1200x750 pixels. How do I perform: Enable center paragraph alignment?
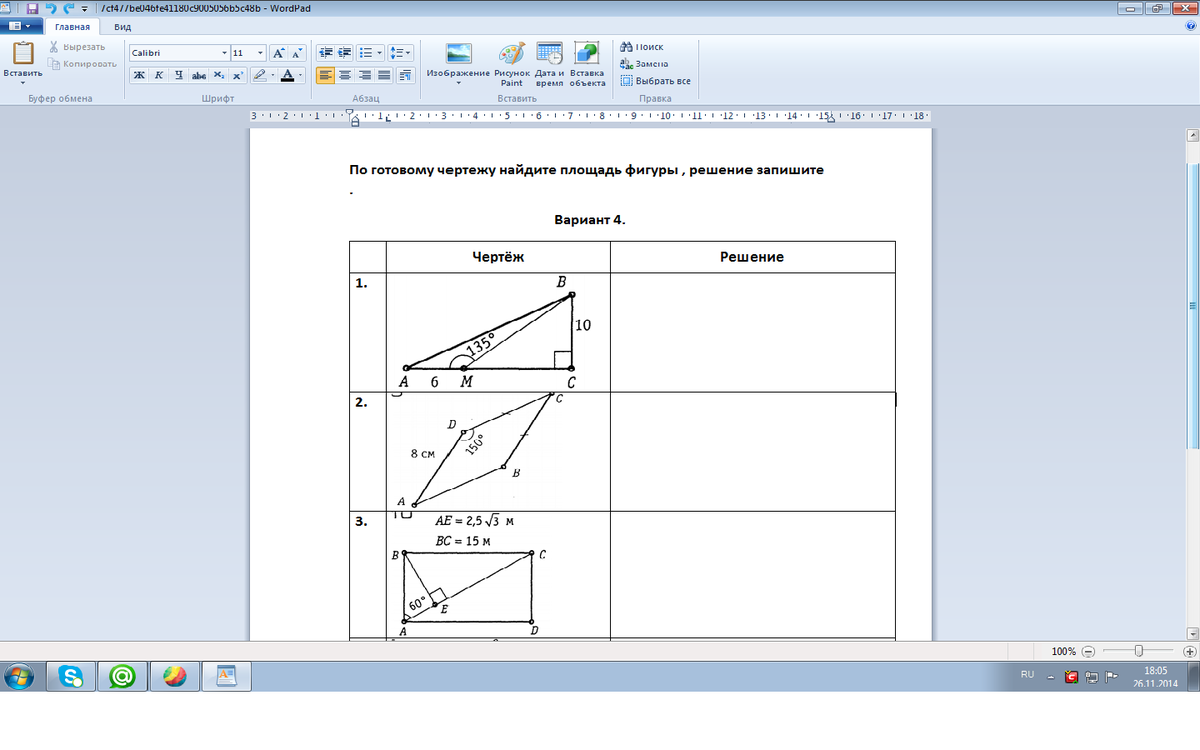coord(345,75)
